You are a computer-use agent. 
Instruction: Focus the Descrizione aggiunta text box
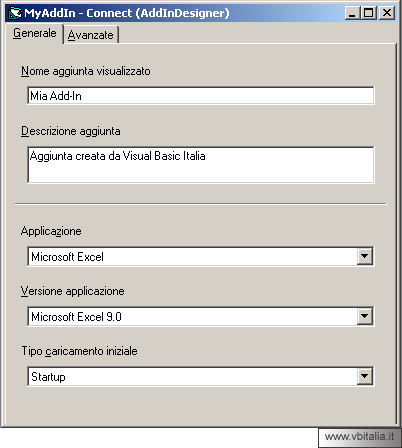pos(201,165)
